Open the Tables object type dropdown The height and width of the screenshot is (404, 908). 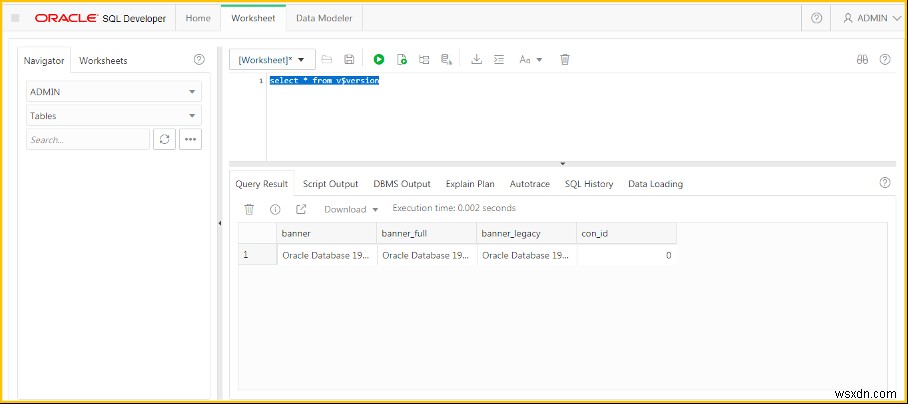click(x=114, y=116)
